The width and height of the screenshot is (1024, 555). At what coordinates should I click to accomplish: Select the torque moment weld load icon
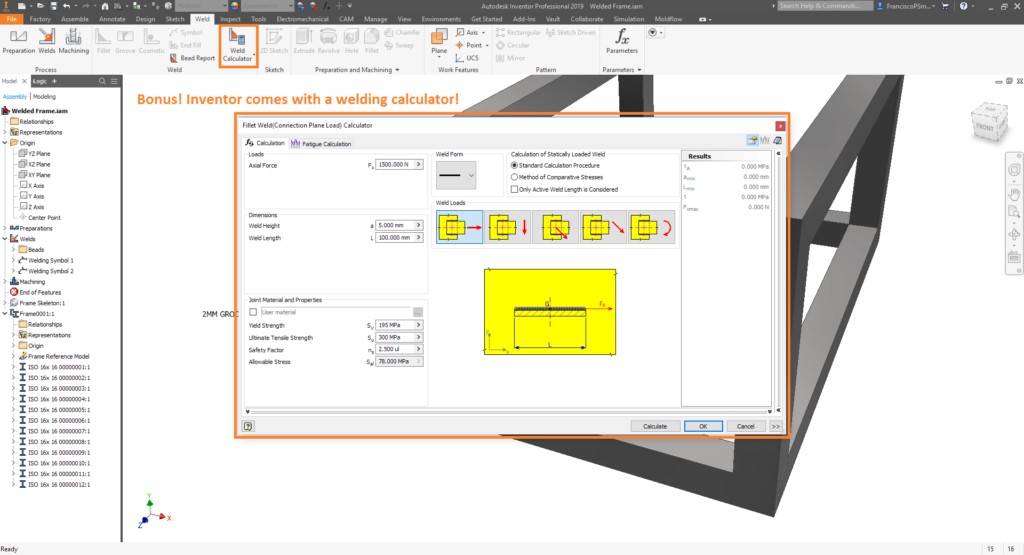coord(651,227)
